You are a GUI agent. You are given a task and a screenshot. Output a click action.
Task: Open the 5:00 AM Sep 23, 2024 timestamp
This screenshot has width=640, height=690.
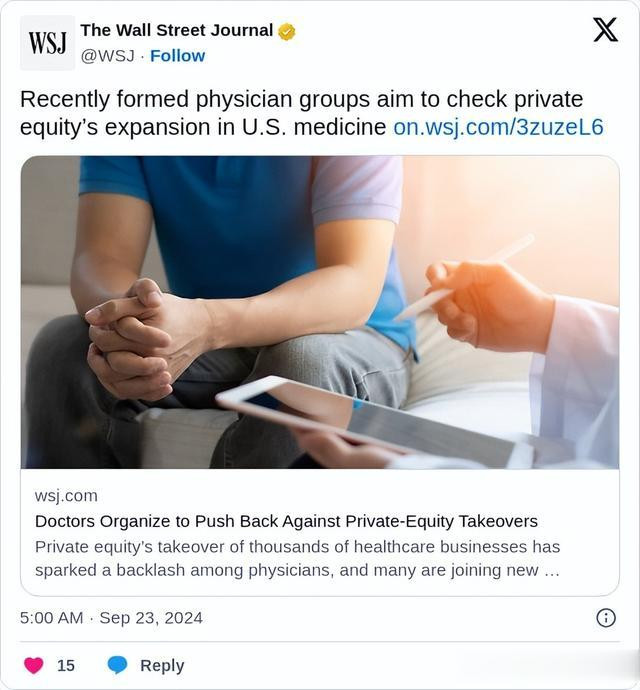click(x=111, y=618)
